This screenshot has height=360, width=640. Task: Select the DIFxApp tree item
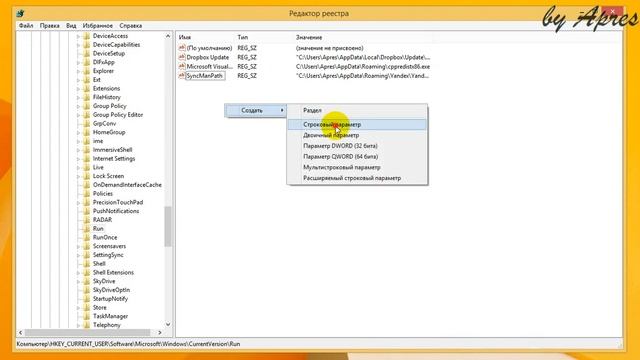coord(103,62)
